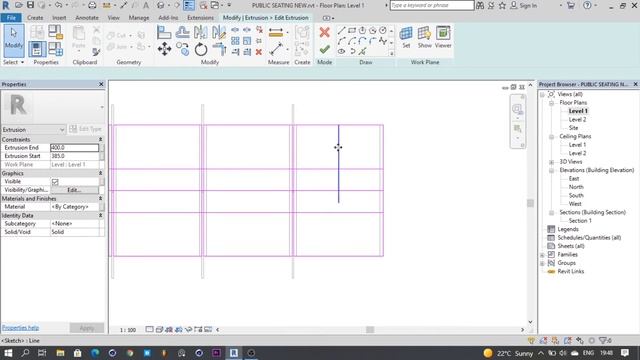Select Level 2 under Floor Plans

(577, 120)
